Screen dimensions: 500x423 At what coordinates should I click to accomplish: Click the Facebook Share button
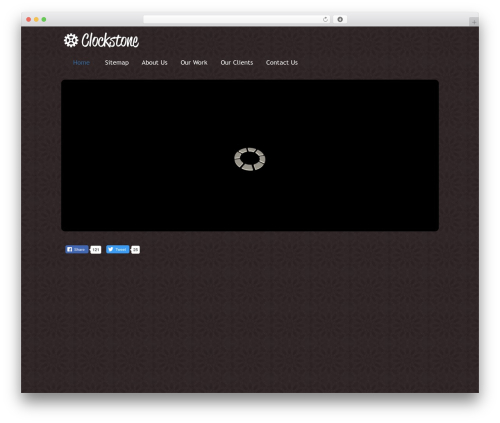point(77,249)
